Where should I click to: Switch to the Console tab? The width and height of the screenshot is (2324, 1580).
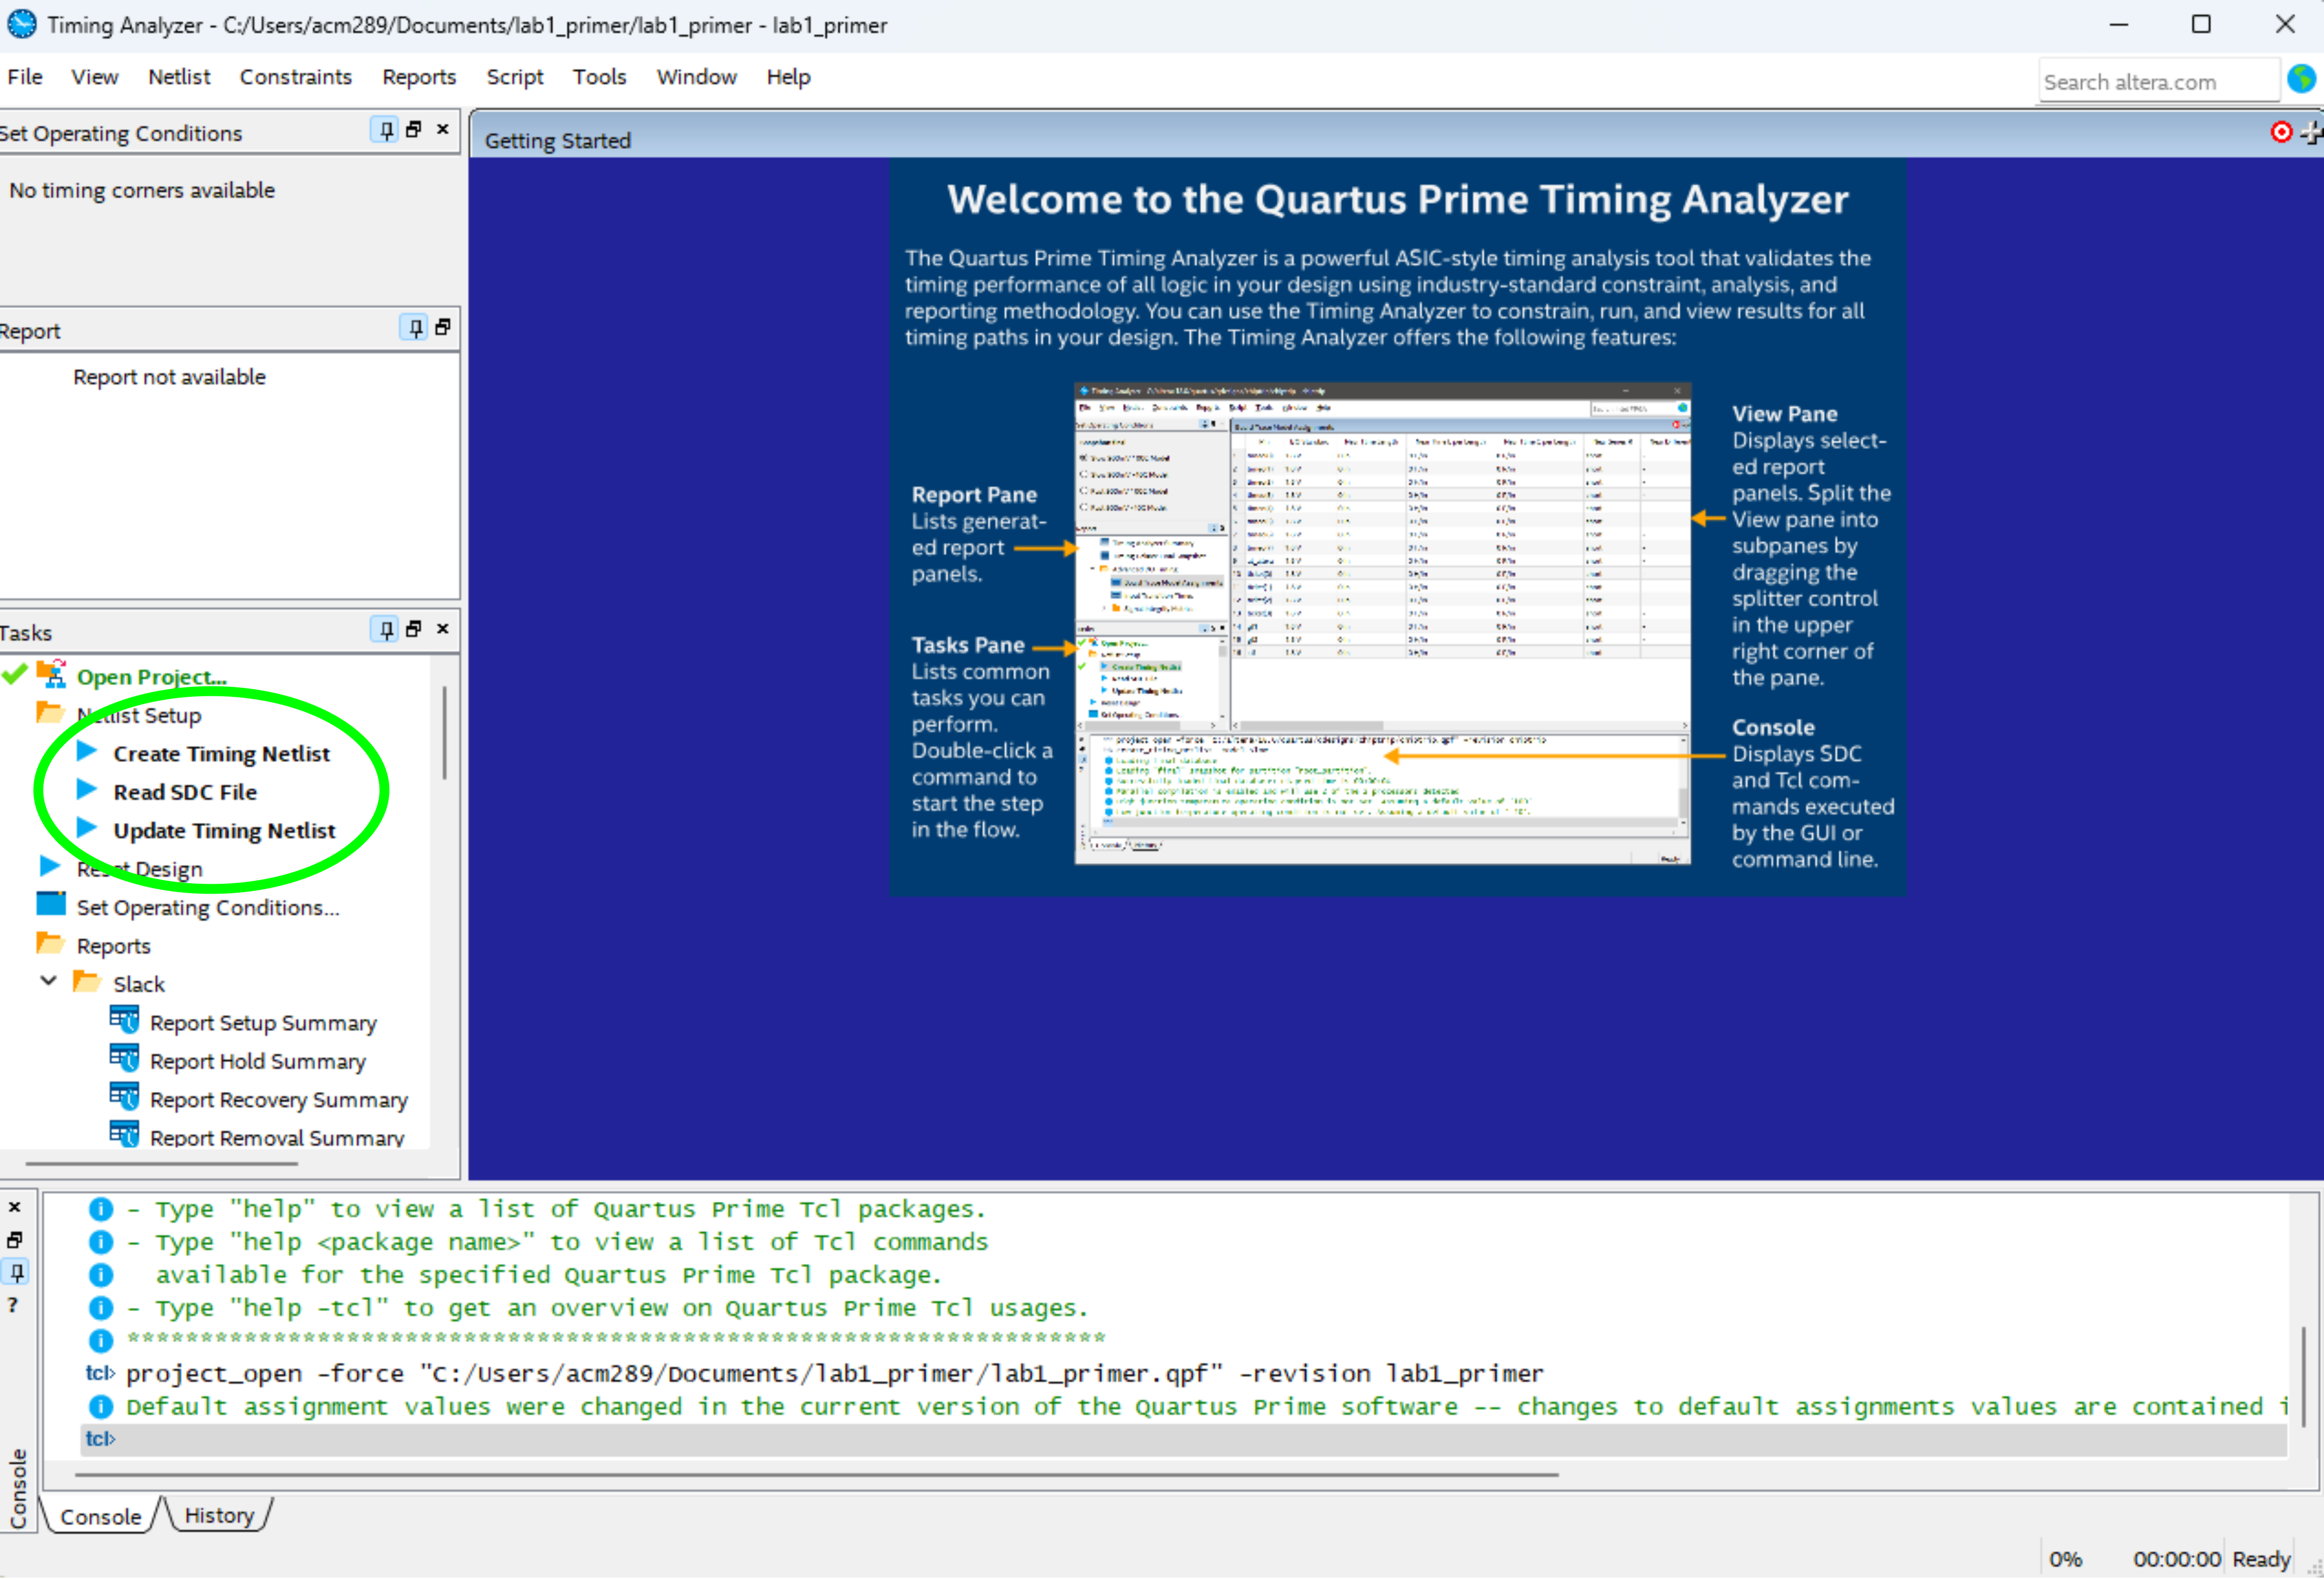(100, 1517)
